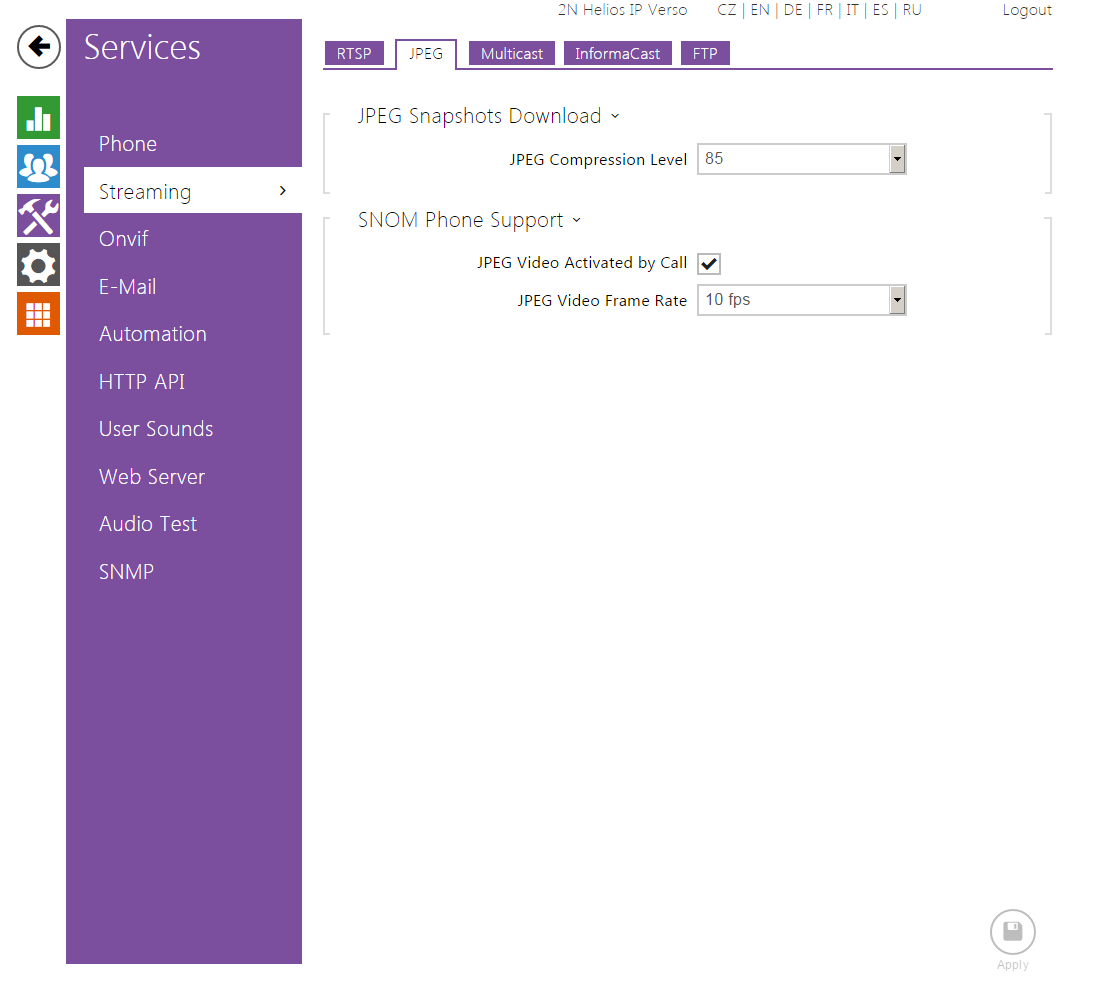Image resolution: width=1107 pixels, height=981 pixels.
Task: Switch language to DE
Action: pos(792,10)
